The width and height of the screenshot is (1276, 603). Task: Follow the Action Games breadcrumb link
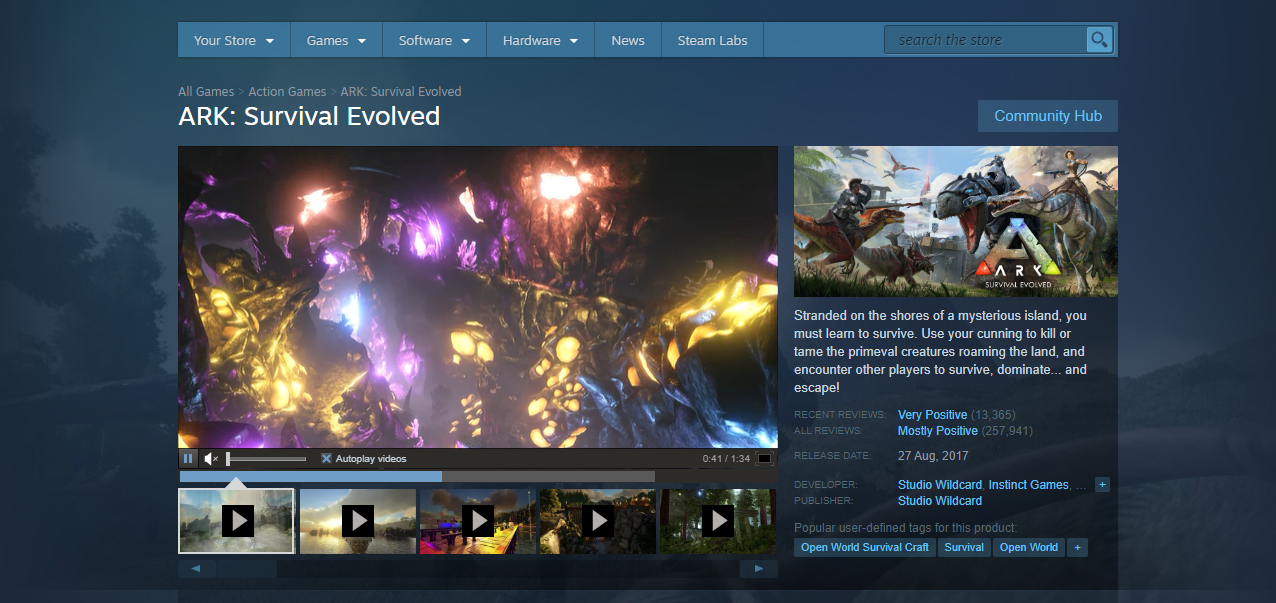click(287, 92)
